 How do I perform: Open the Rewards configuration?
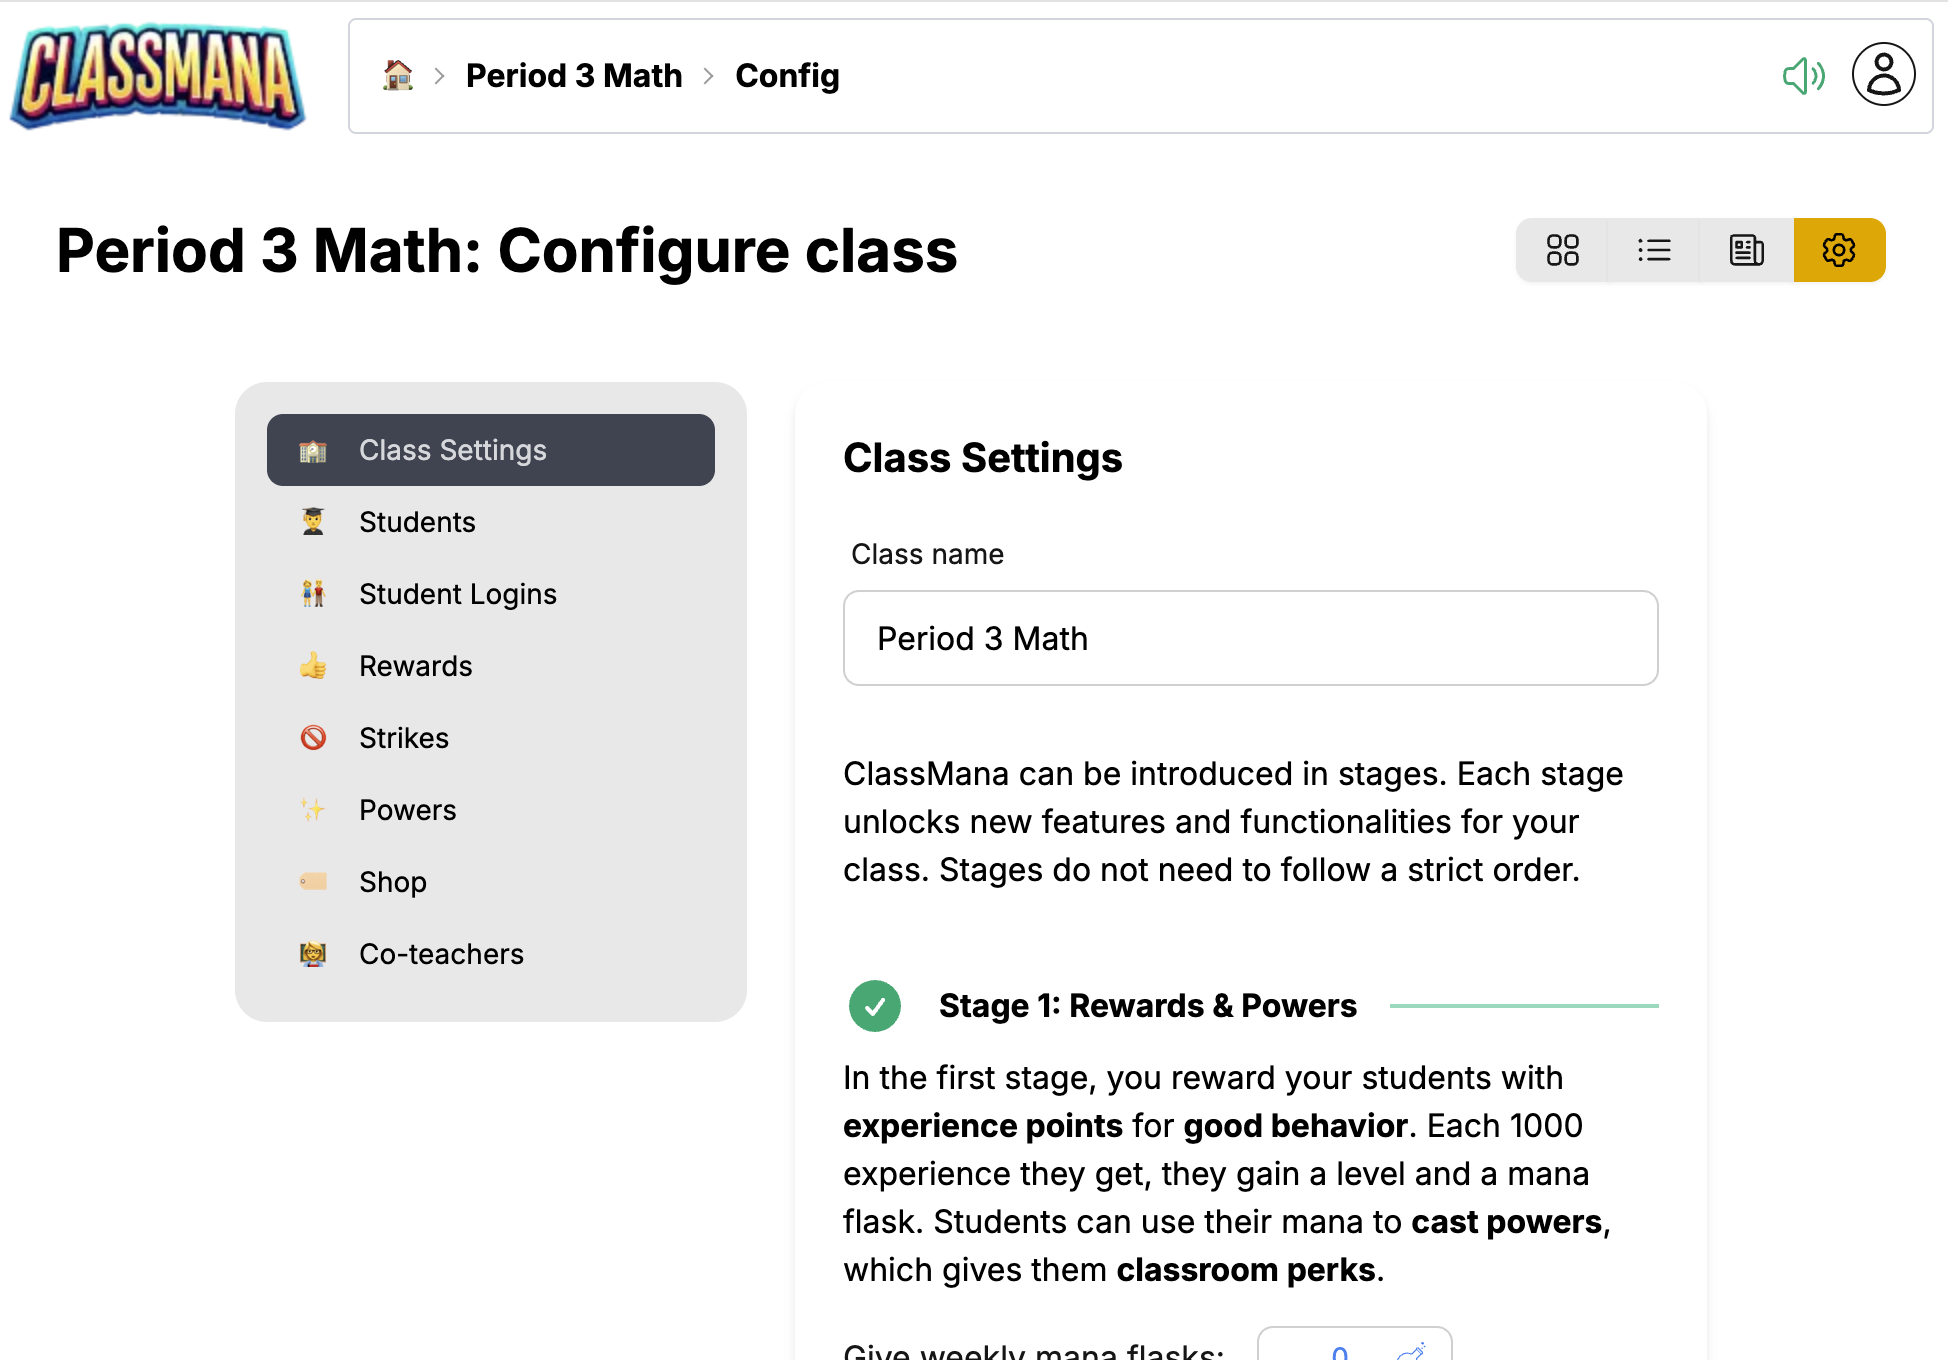415,666
